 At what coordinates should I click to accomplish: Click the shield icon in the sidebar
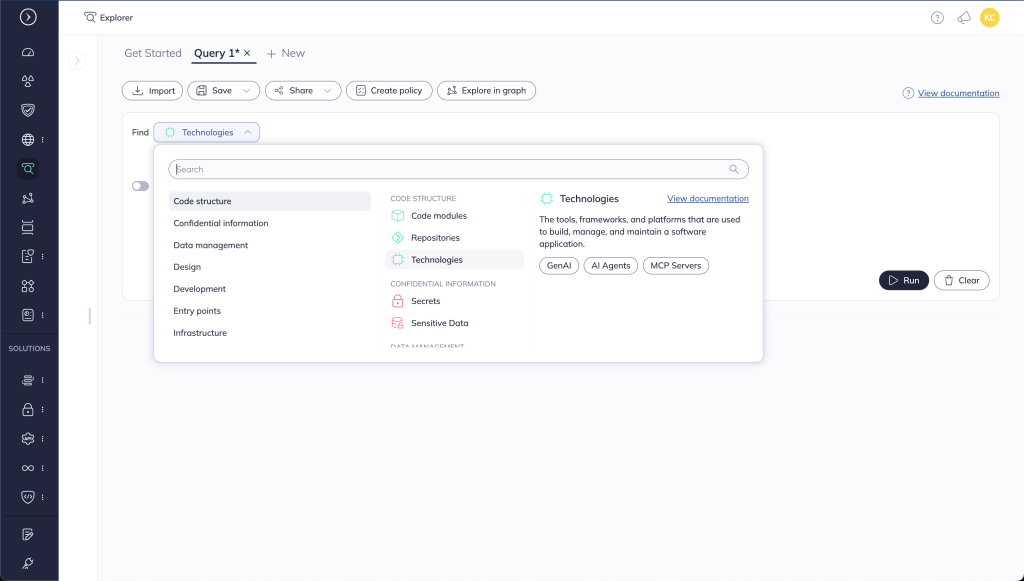(28, 110)
